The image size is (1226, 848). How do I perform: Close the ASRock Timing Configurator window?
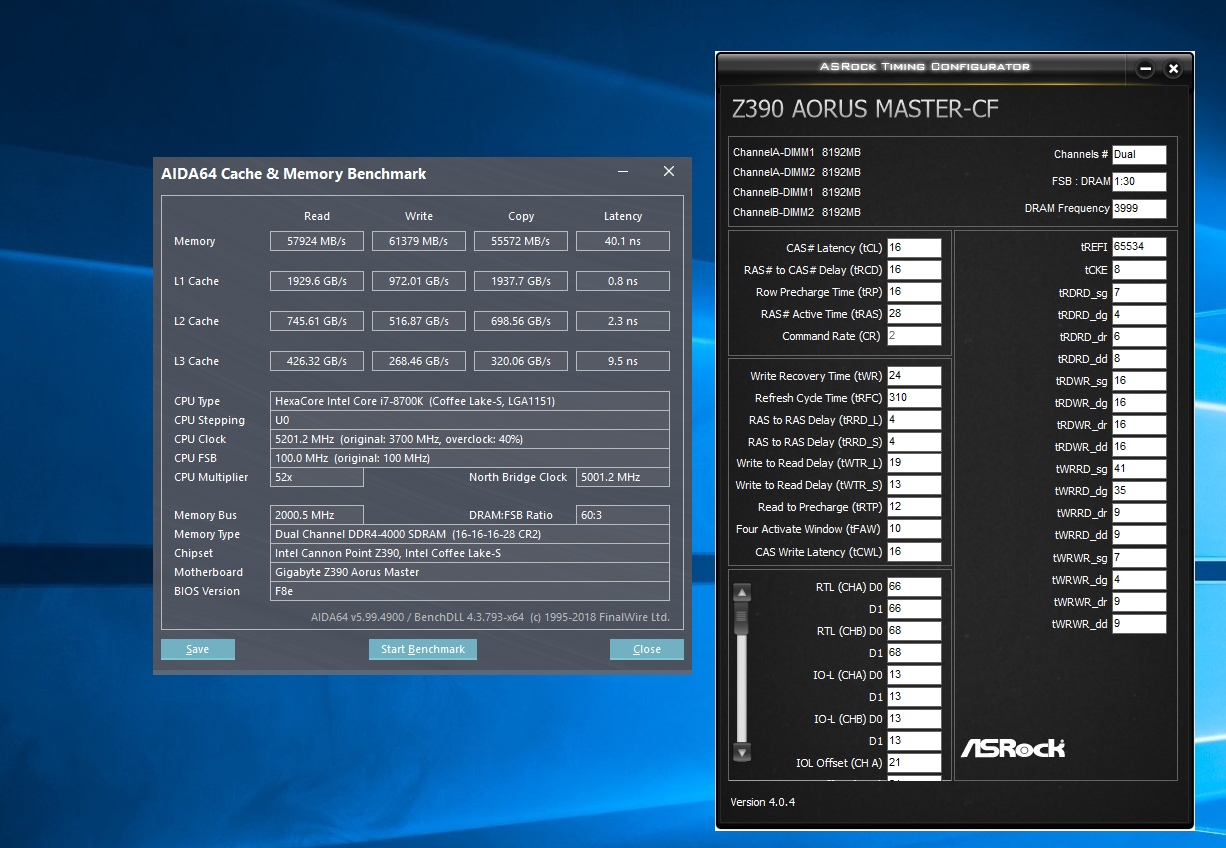pyautogui.click(x=1174, y=69)
